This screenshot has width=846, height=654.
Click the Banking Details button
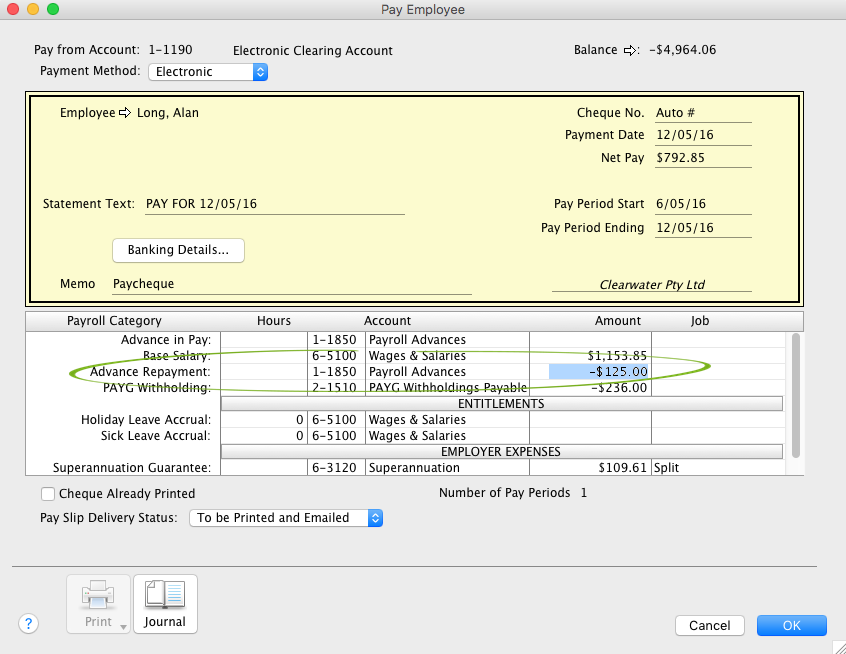(x=178, y=250)
